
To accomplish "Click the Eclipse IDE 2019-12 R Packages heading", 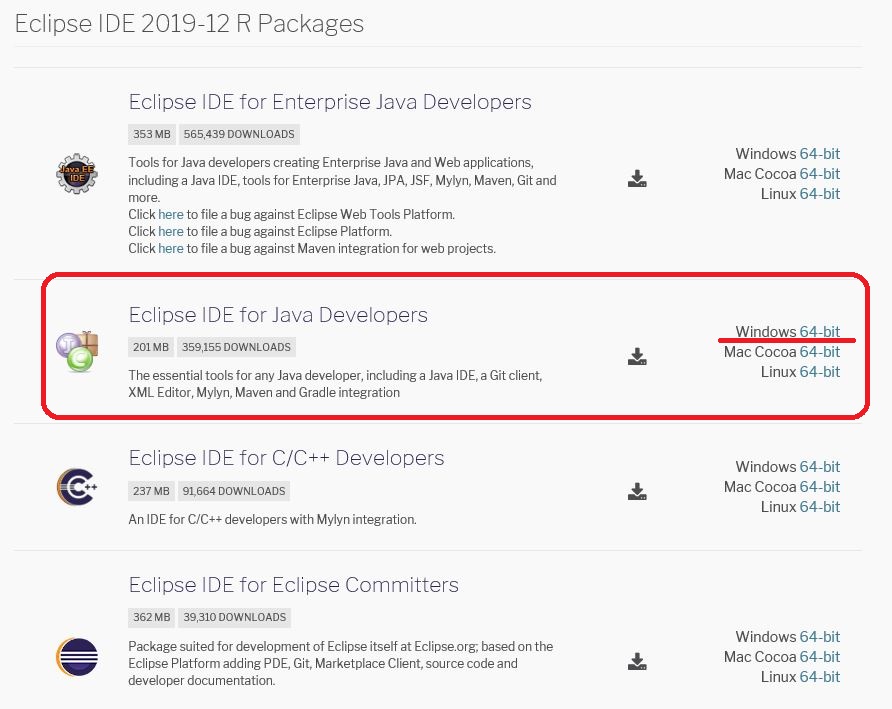I will pyautogui.click(x=189, y=24).
